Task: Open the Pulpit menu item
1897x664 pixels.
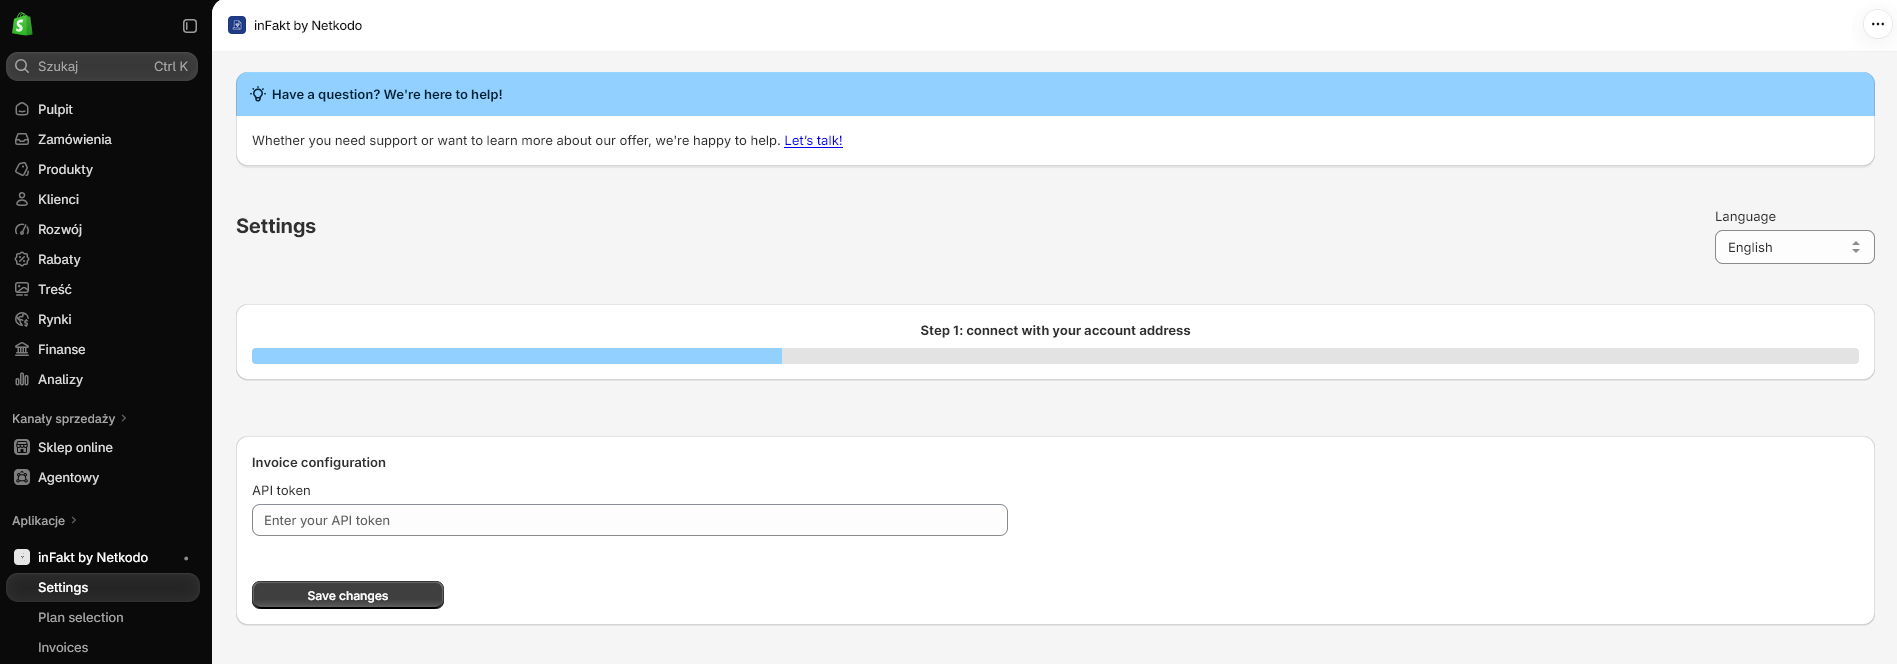Action: (x=103, y=109)
